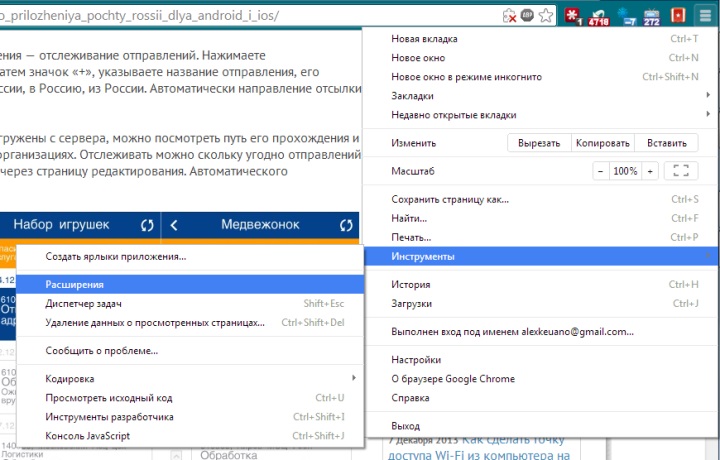
Task: Expand Недавно открытые вкладки submenu arrow
Action: point(708,114)
